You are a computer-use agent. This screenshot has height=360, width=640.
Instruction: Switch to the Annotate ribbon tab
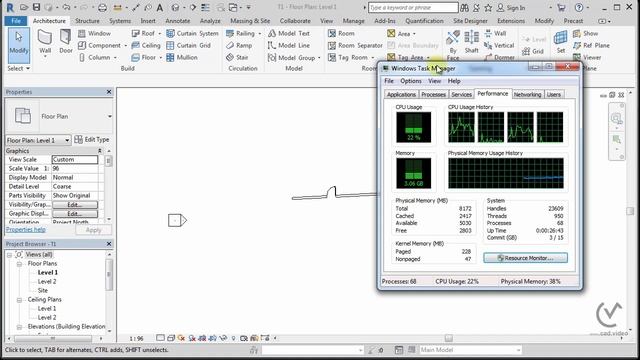[x=178, y=20]
